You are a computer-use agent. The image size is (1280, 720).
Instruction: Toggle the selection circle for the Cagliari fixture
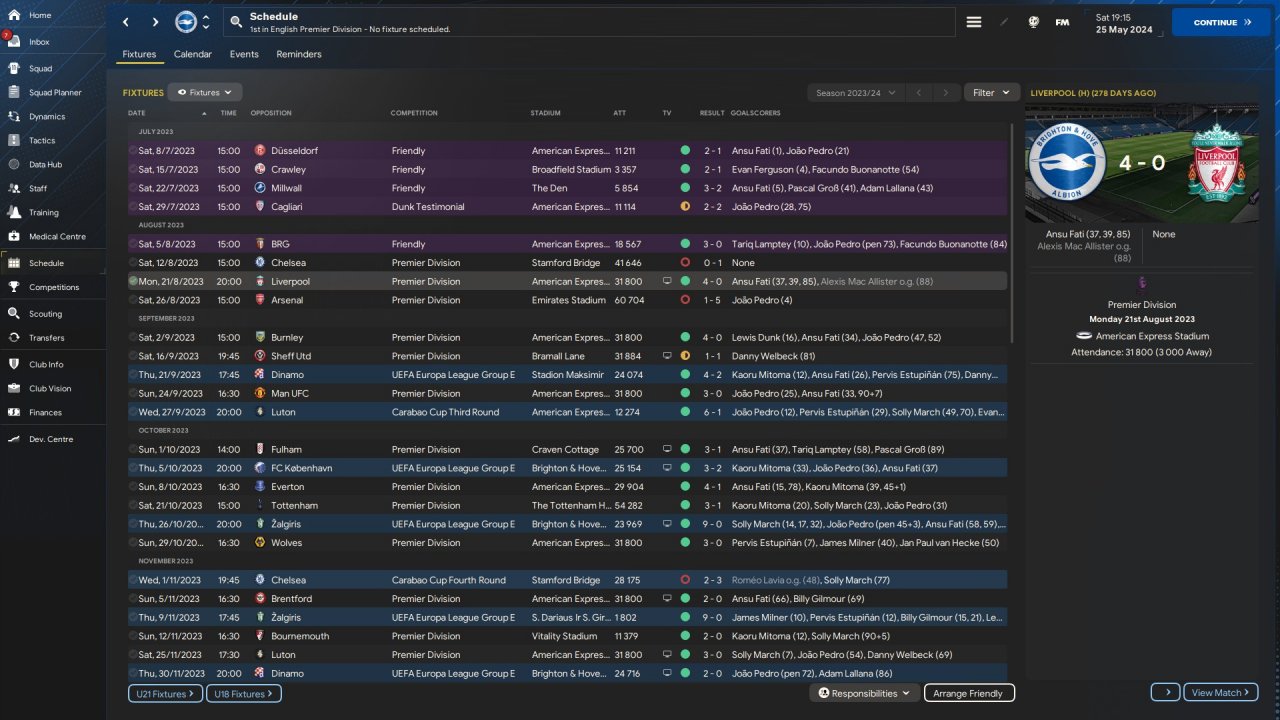coord(133,207)
